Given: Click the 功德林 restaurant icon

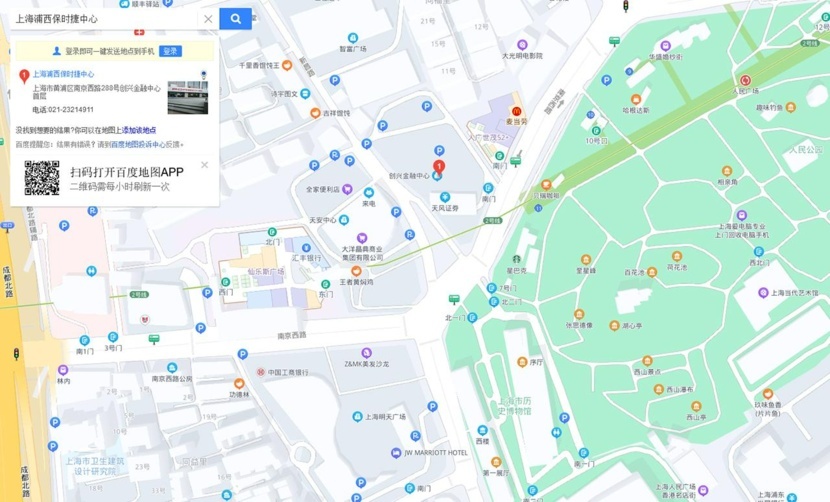Looking at the screenshot, I should tap(239, 383).
